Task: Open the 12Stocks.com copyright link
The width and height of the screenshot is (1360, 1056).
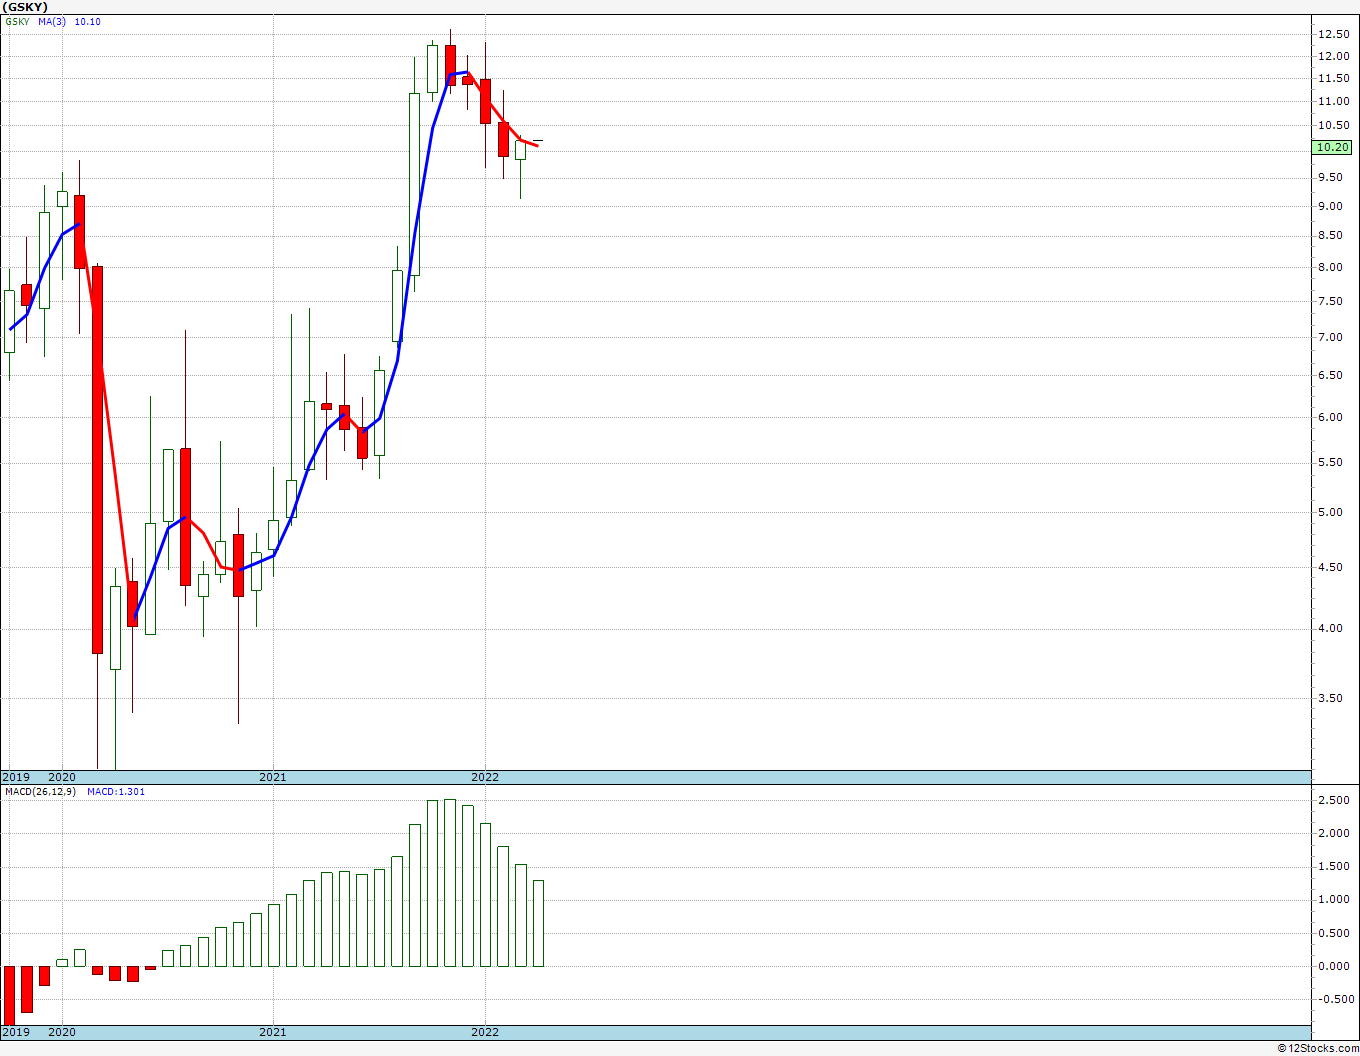Action: click(1318, 1048)
